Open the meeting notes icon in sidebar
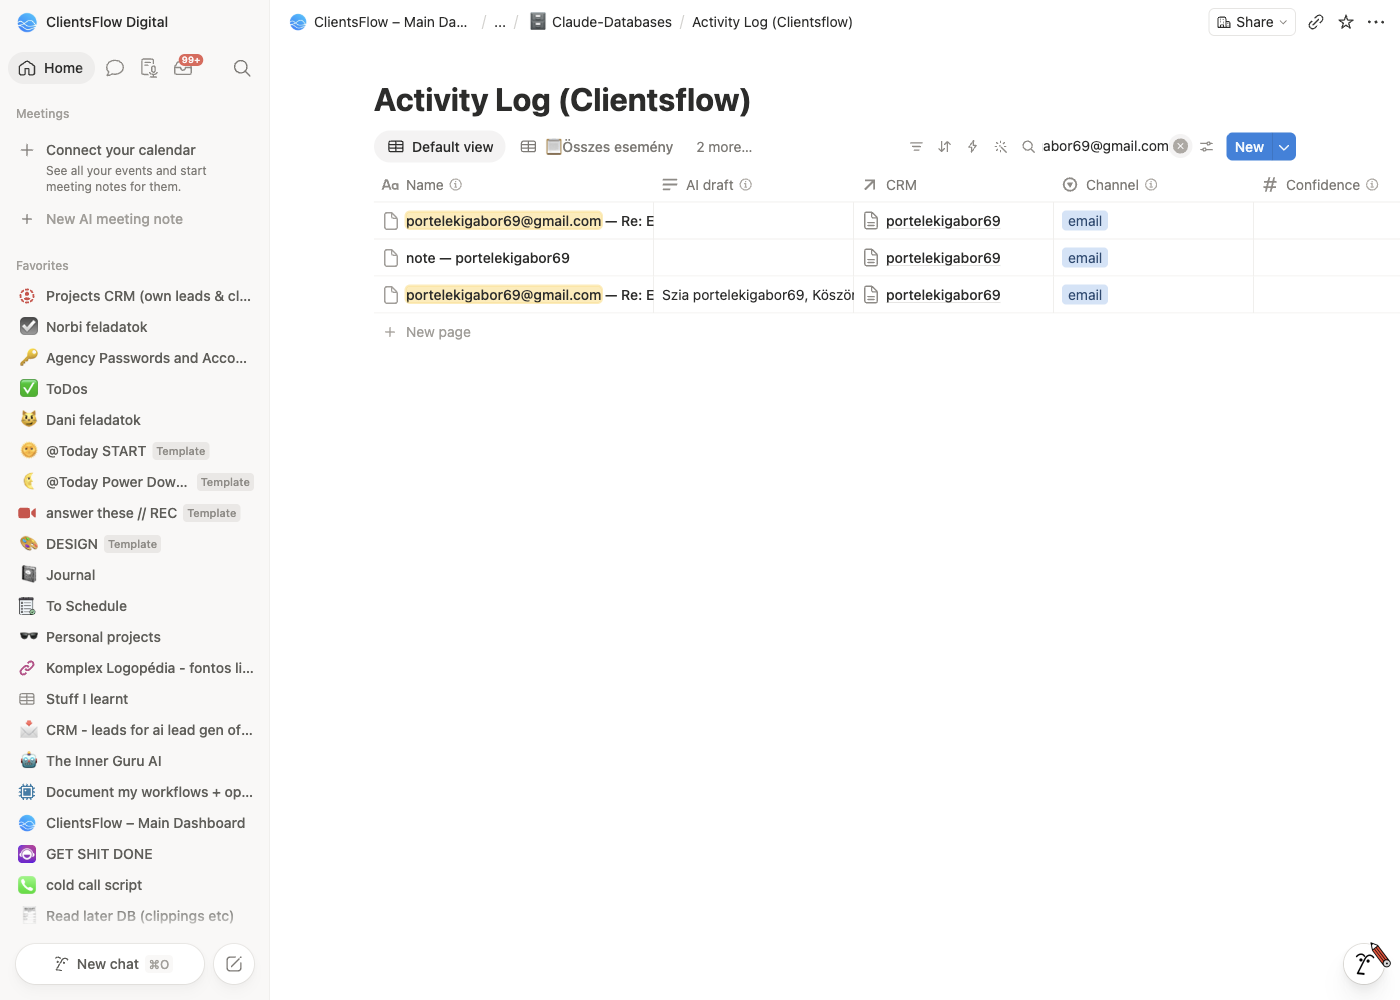The height and width of the screenshot is (1000, 1400). [x=149, y=68]
